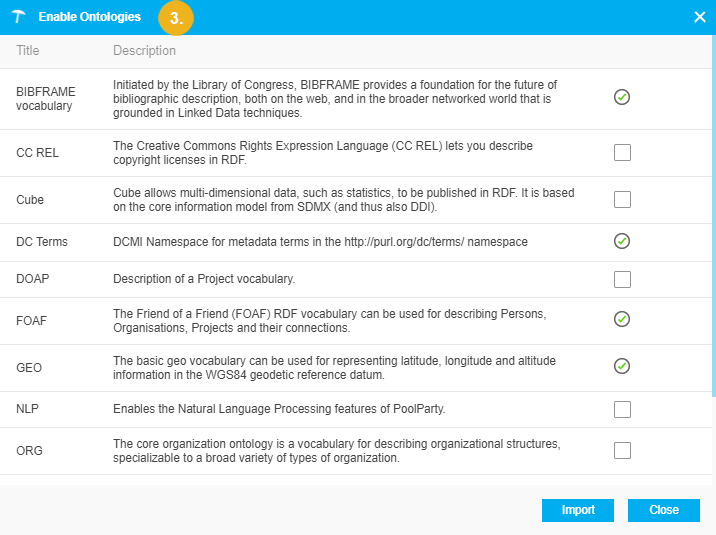Click the Import button
Screen dimensions: 716x535
pos(578,510)
